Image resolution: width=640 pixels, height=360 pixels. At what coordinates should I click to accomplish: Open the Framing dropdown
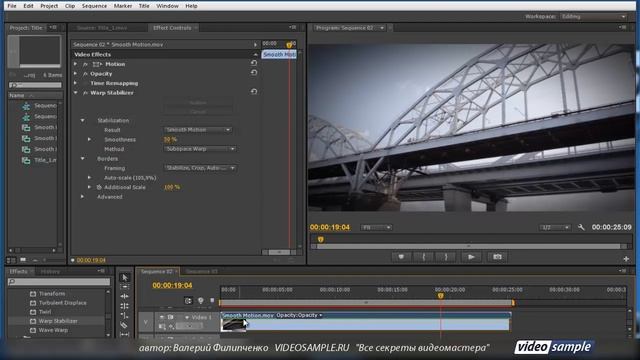[x=200, y=168]
